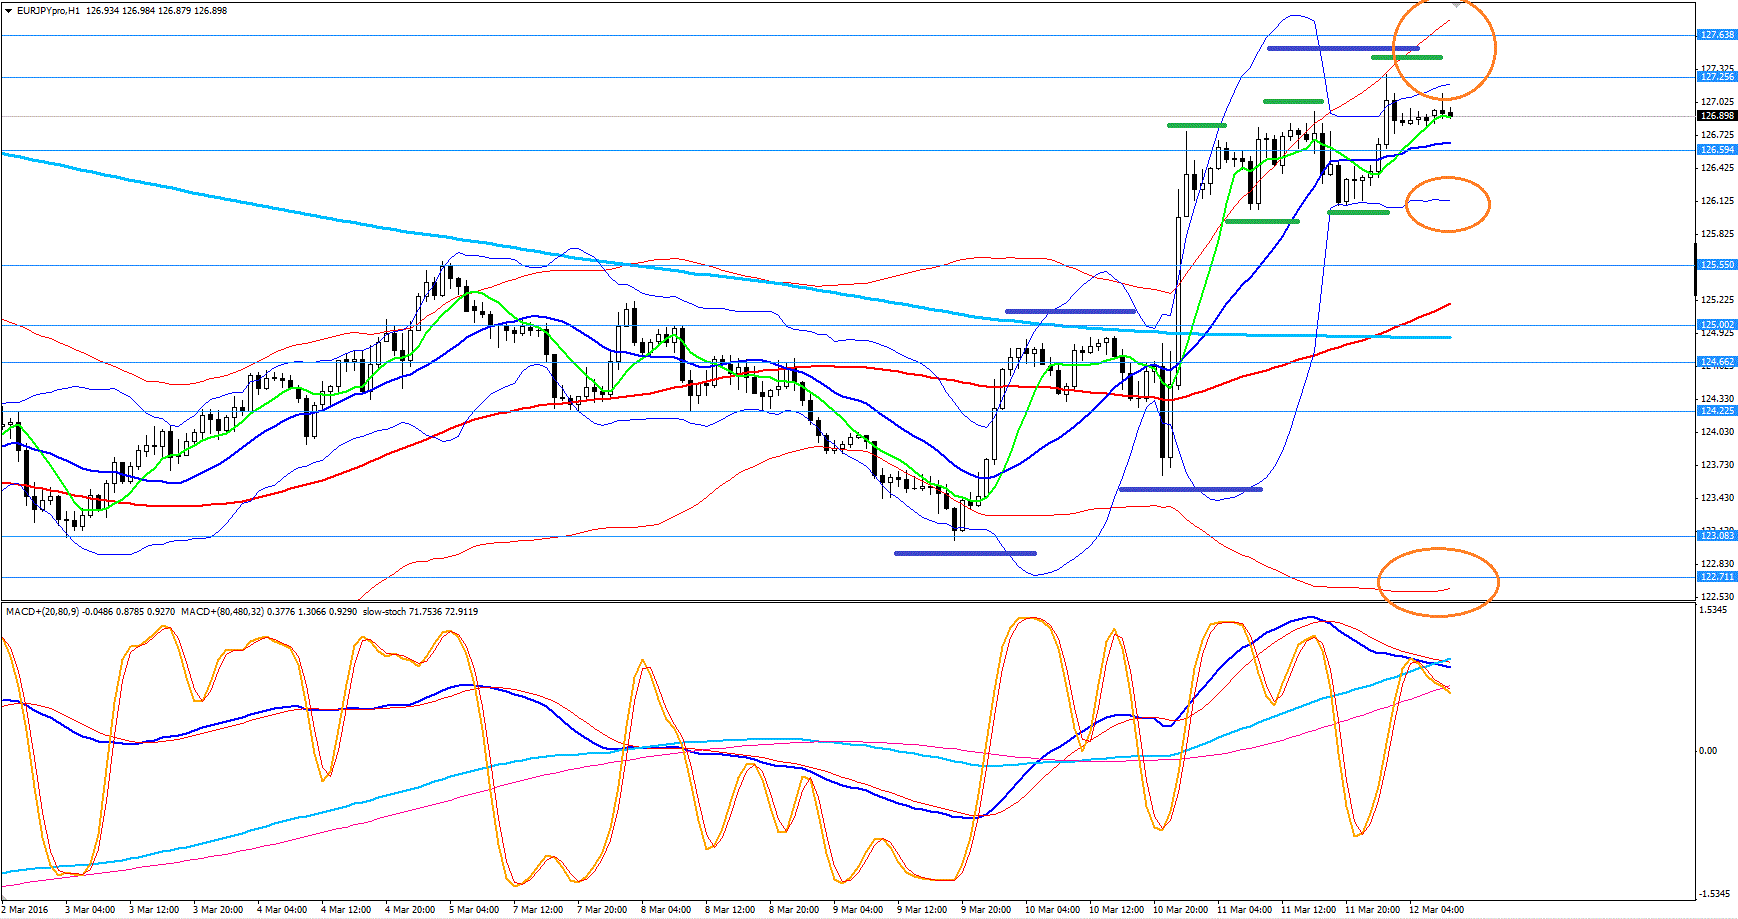Click the -1.5345 indicator scale value
Screen dimensions: 1738x919
[x=1713, y=894]
